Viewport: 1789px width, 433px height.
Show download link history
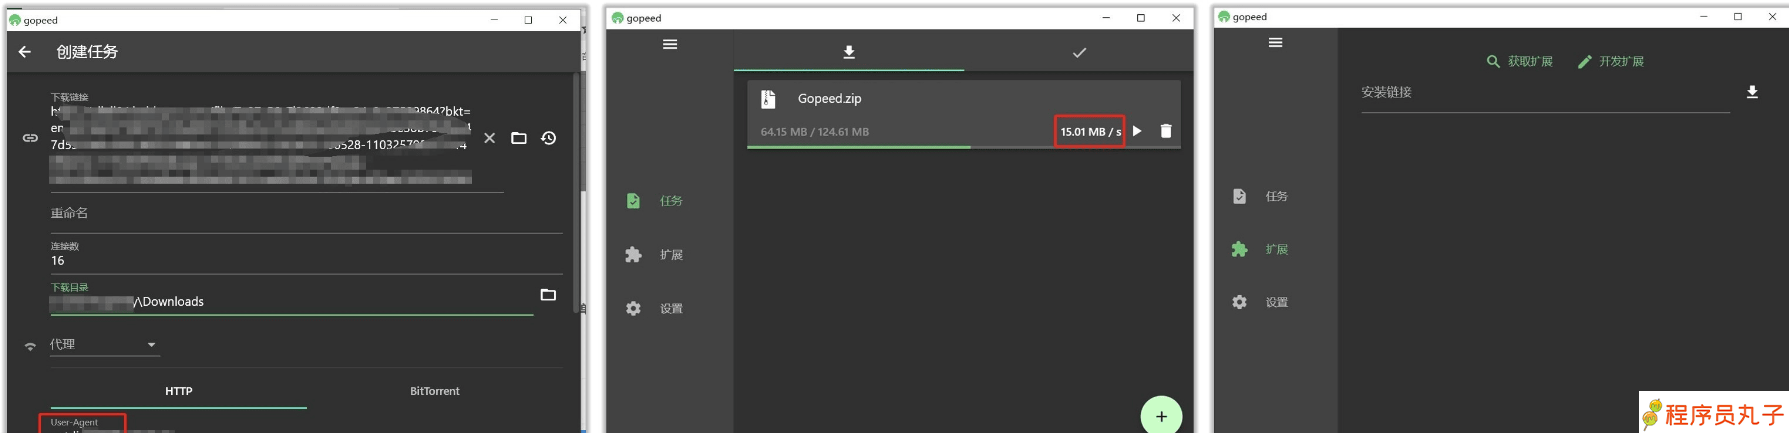tap(549, 138)
